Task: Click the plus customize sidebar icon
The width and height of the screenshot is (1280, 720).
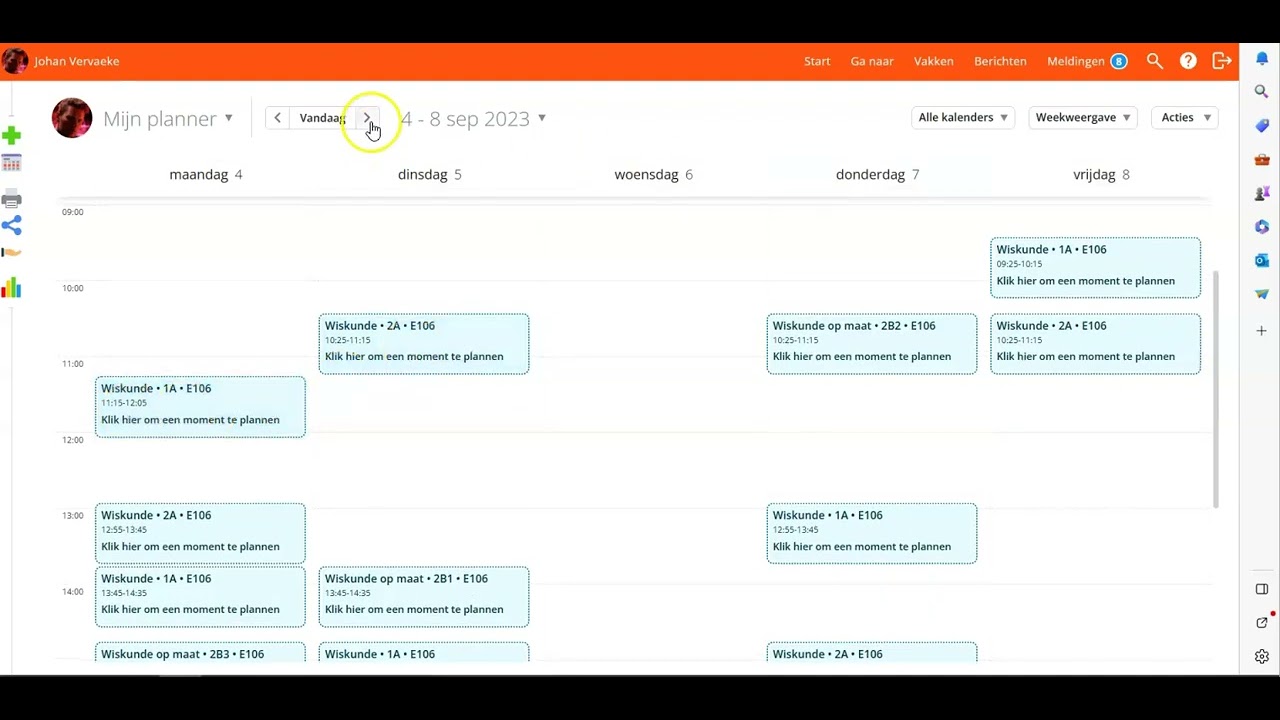Action: pyautogui.click(x=1262, y=330)
